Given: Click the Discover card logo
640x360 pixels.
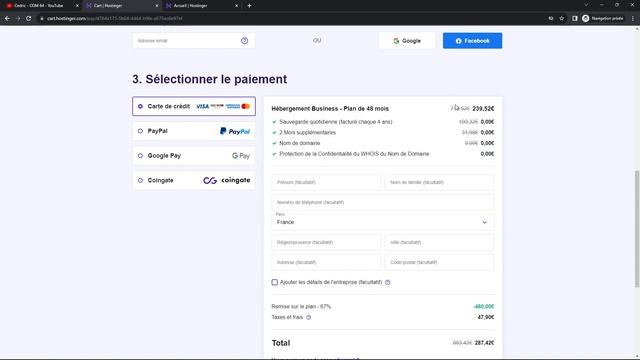Looking at the screenshot, I should pyautogui.click(x=217, y=106).
